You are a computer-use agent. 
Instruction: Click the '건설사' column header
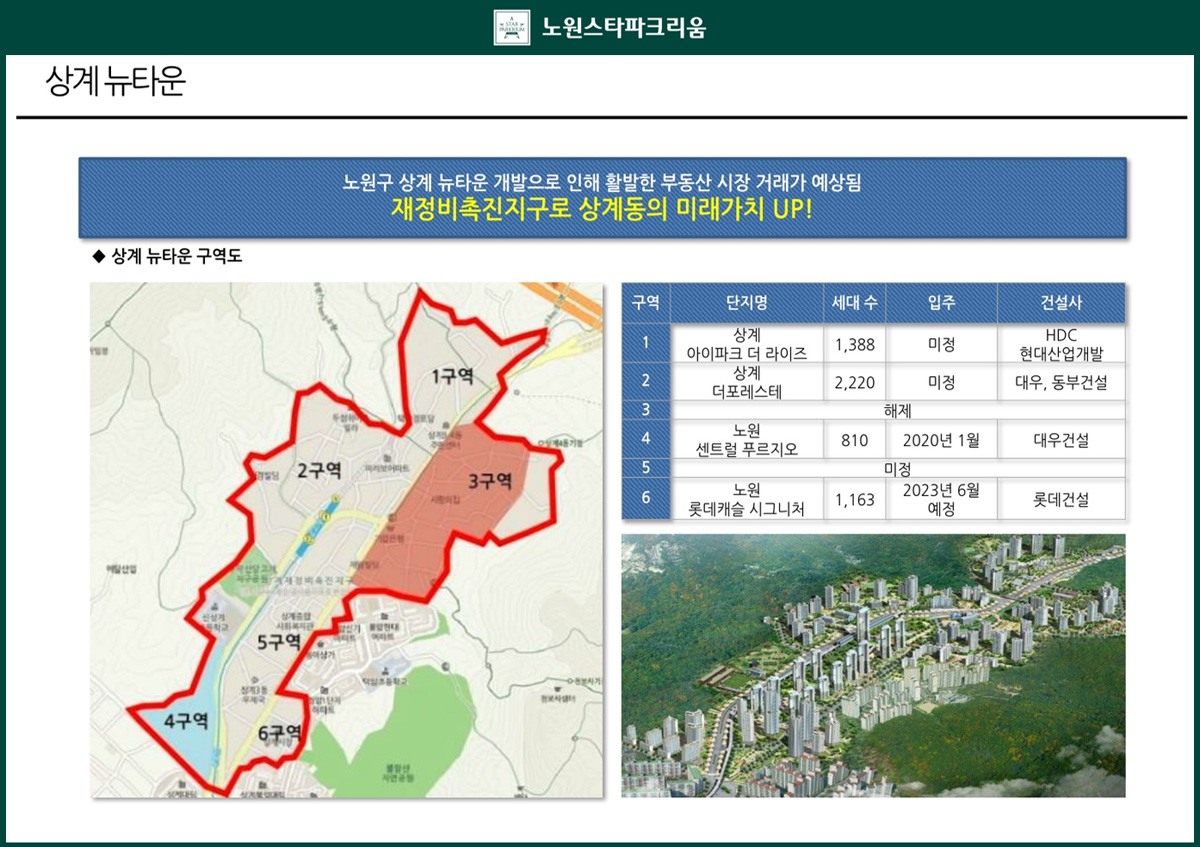(1061, 303)
